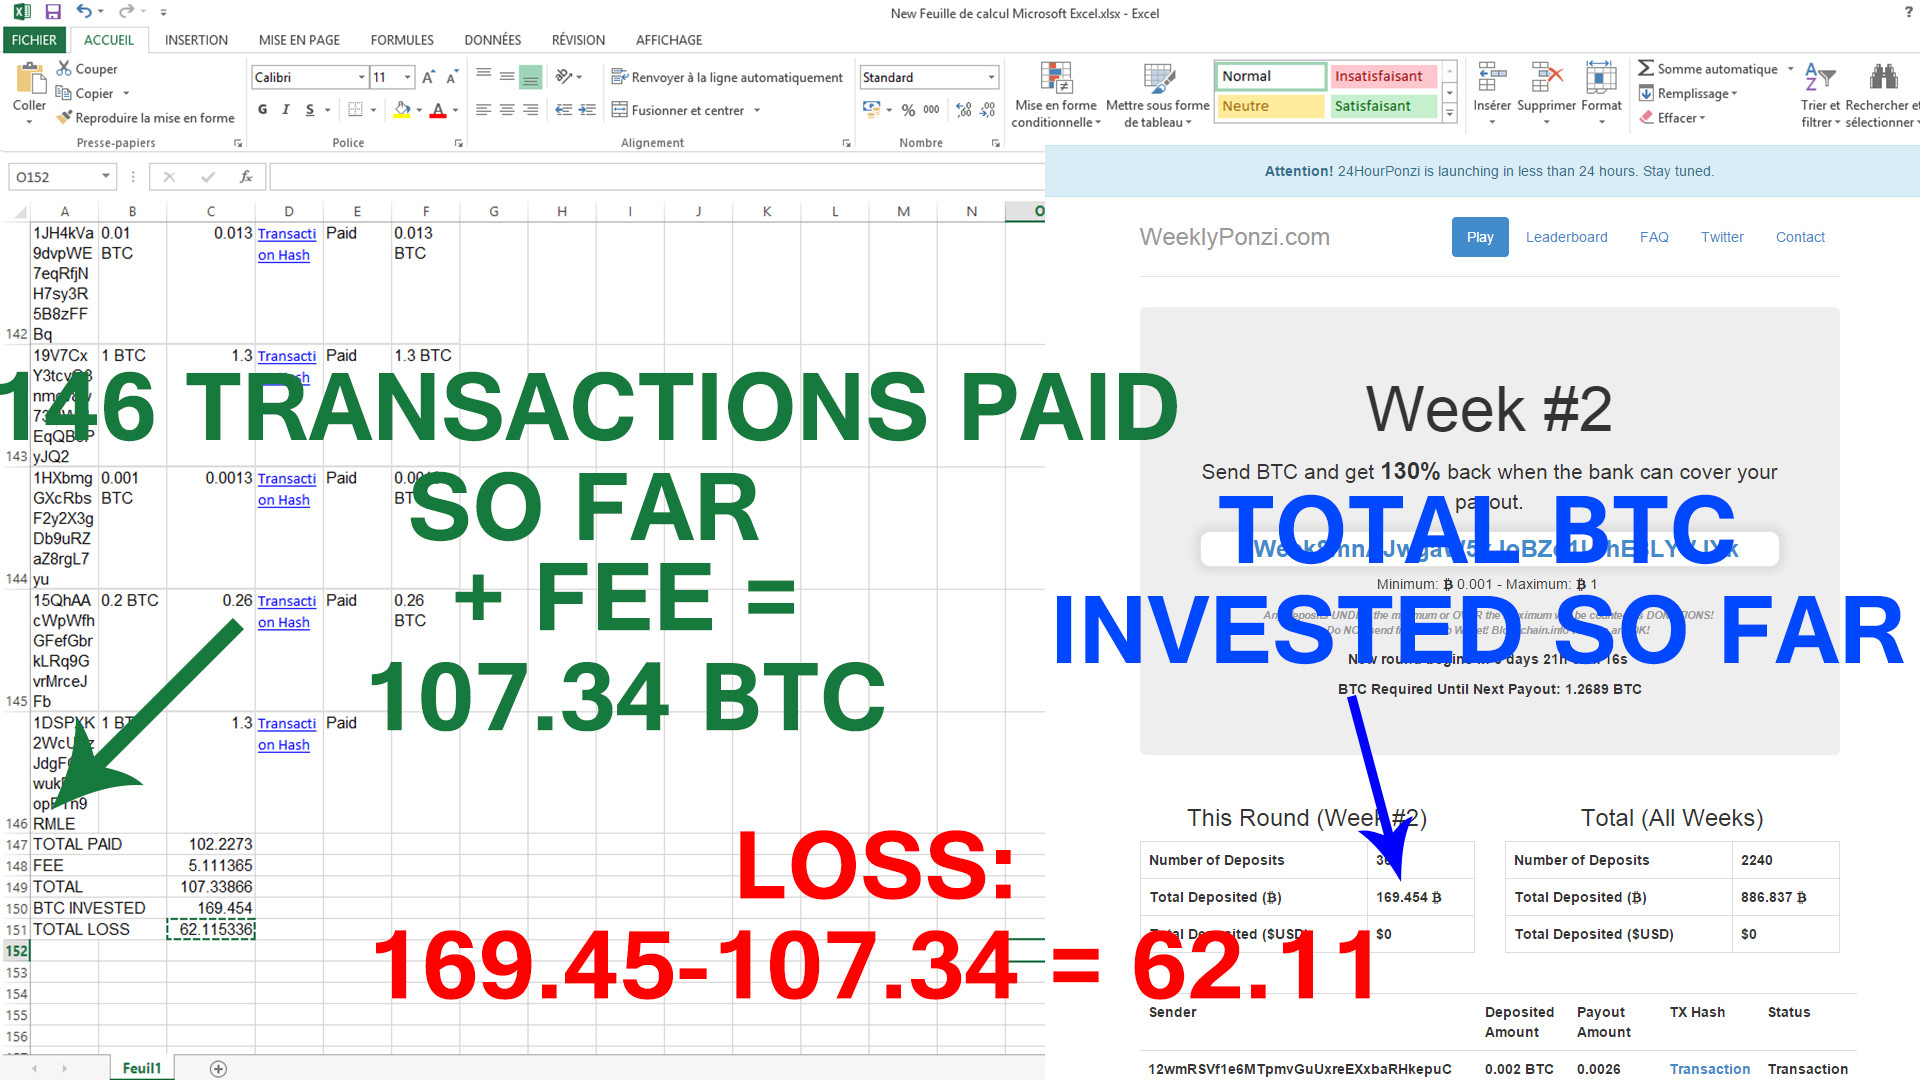Open the Calibri font name dropdown
This screenshot has height=1080, width=1920.
pos(361,77)
